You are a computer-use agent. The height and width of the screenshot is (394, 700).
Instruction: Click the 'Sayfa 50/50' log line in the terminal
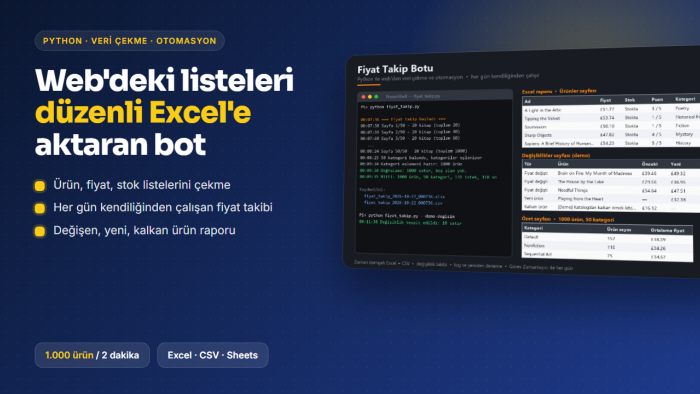[x=413, y=151]
